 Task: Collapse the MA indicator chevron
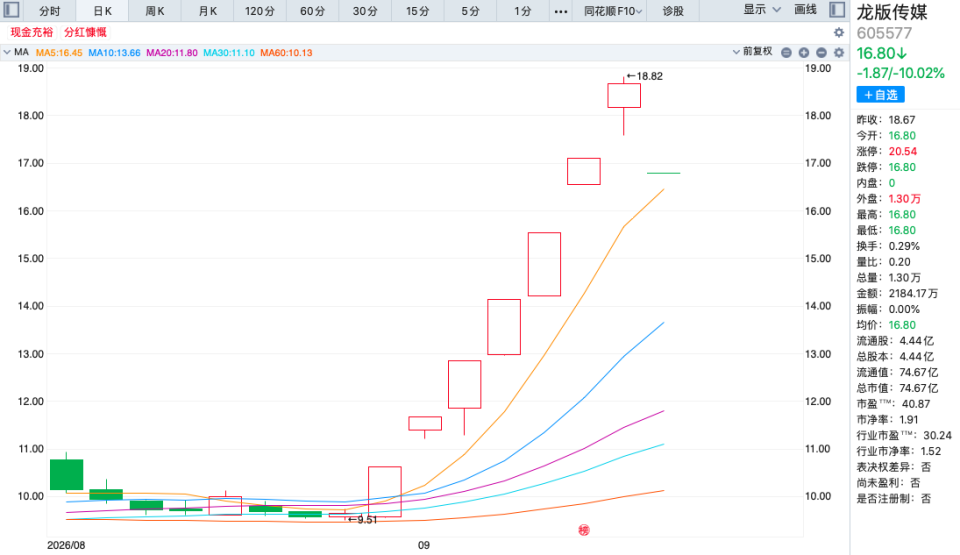pos(7,53)
